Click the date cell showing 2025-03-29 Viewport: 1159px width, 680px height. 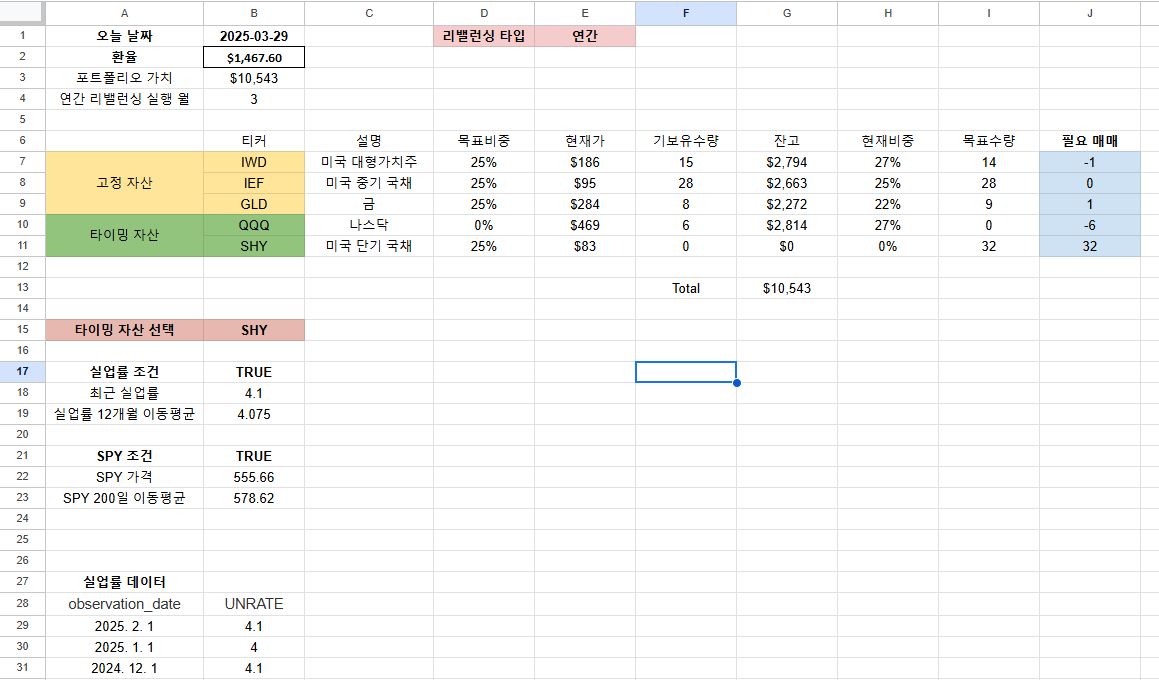coord(253,36)
